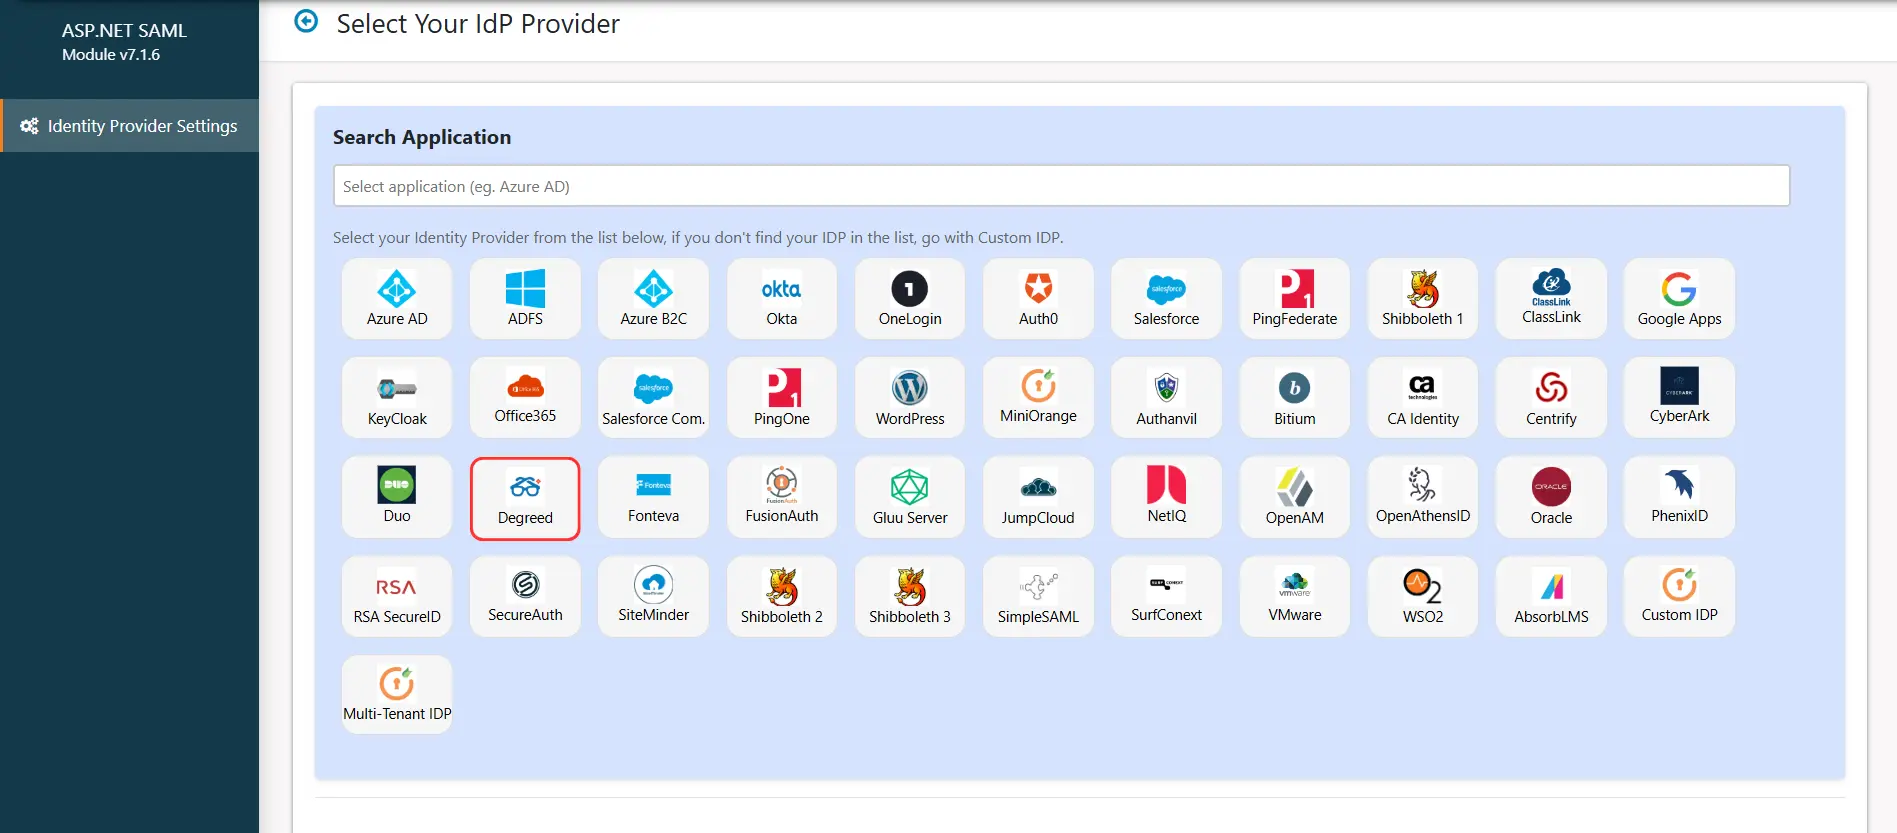Select the Bitium provider
This screenshot has height=833, width=1897.
click(x=1295, y=397)
